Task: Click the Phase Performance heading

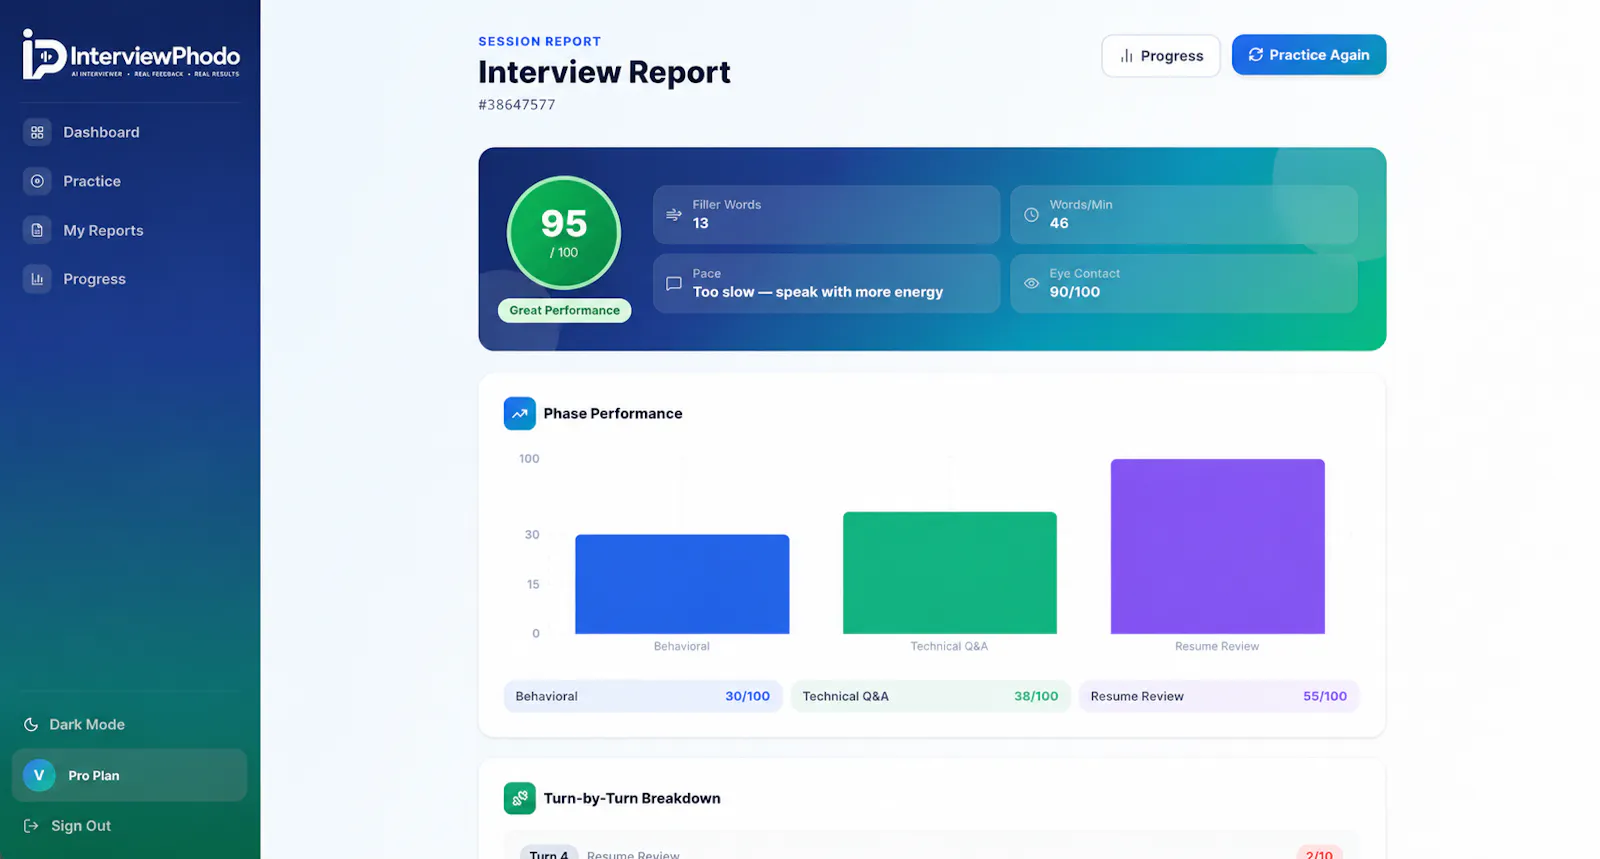Action: (x=613, y=414)
